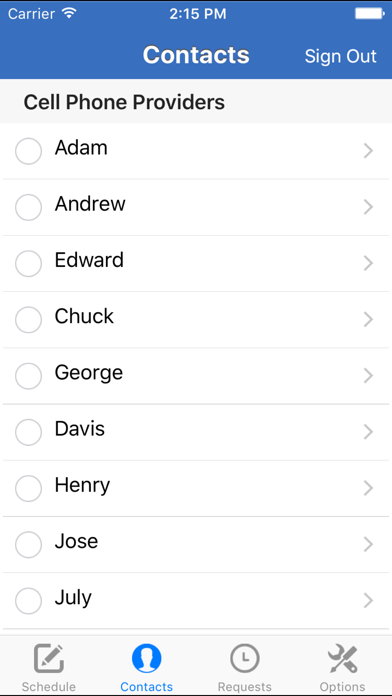This screenshot has height=696, width=392.
Task: Tap the Contacts person icon
Action: pyautogui.click(x=147, y=658)
